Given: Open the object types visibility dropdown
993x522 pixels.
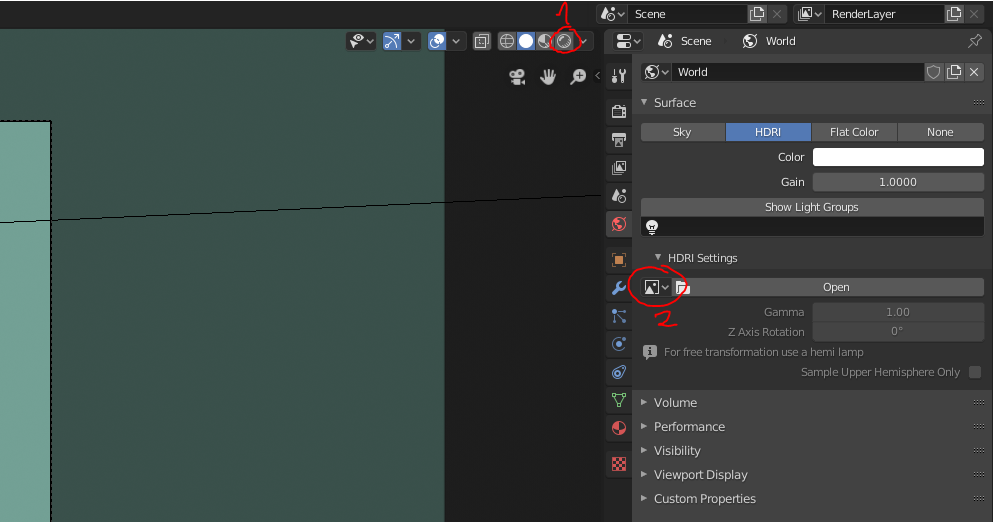Looking at the screenshot, I should point(362,41).
